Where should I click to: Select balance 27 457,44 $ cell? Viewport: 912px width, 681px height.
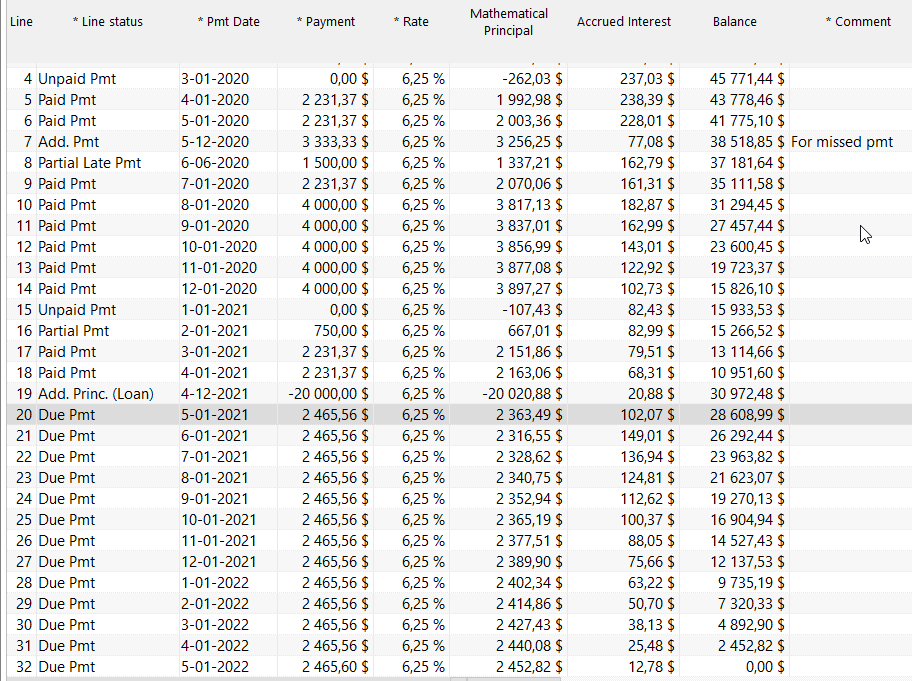735,226
